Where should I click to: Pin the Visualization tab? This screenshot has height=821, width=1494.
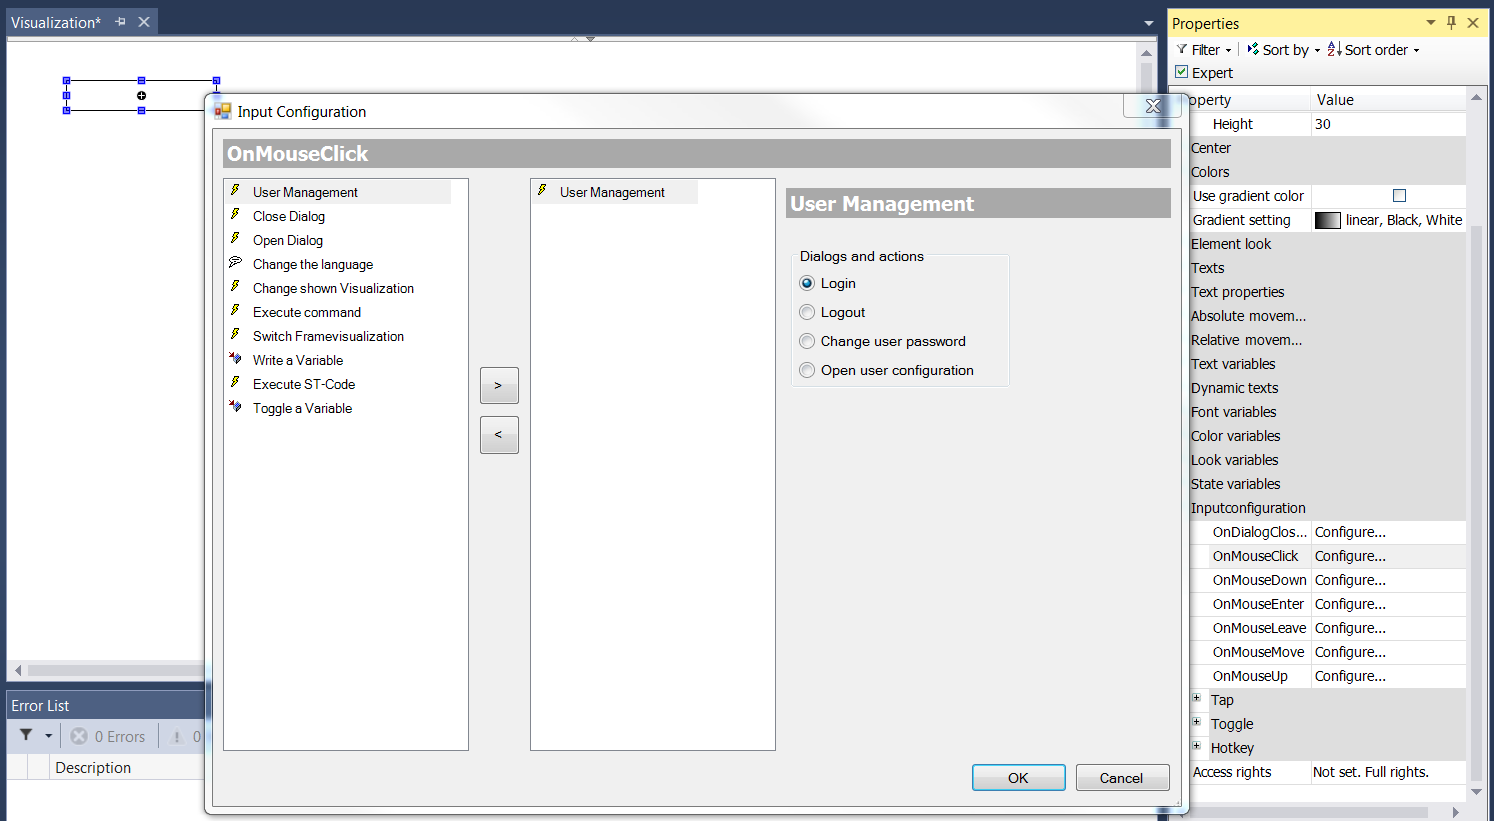120,22
